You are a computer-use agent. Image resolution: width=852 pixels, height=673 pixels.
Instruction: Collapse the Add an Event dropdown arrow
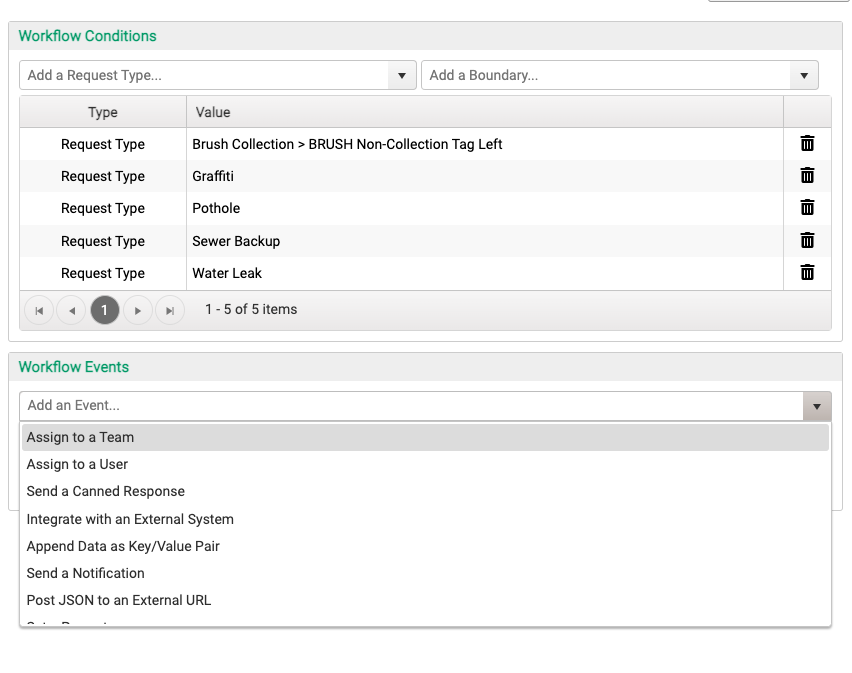(x=817, y=406)
